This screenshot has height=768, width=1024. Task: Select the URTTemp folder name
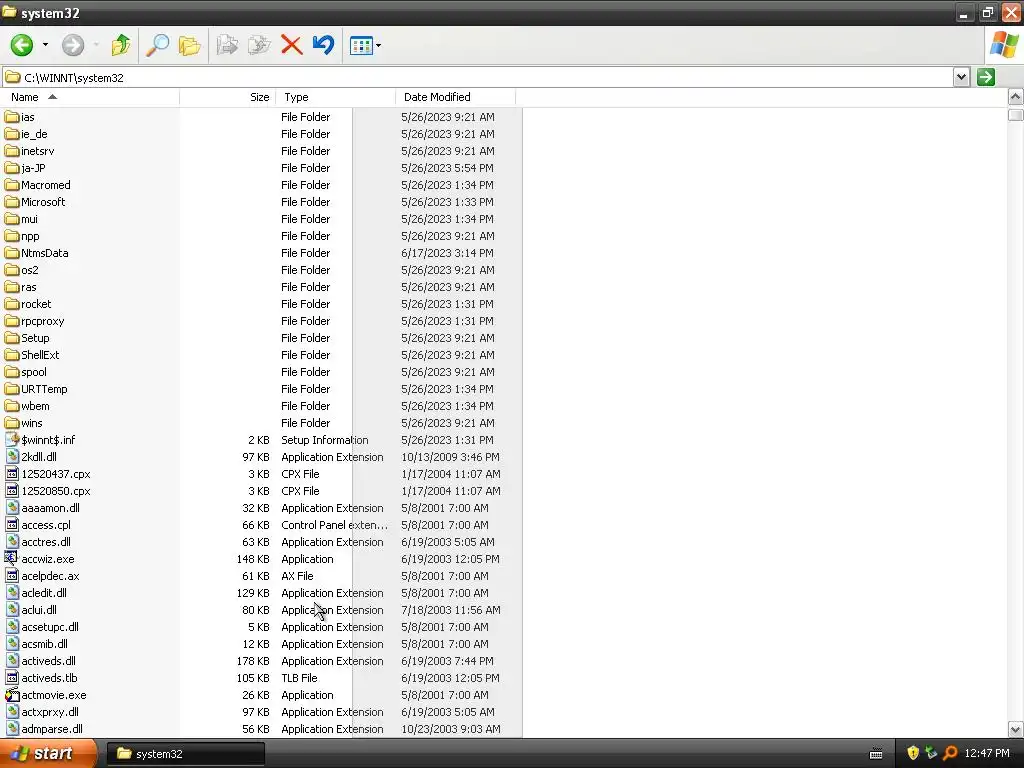click(x=44, y=389)
